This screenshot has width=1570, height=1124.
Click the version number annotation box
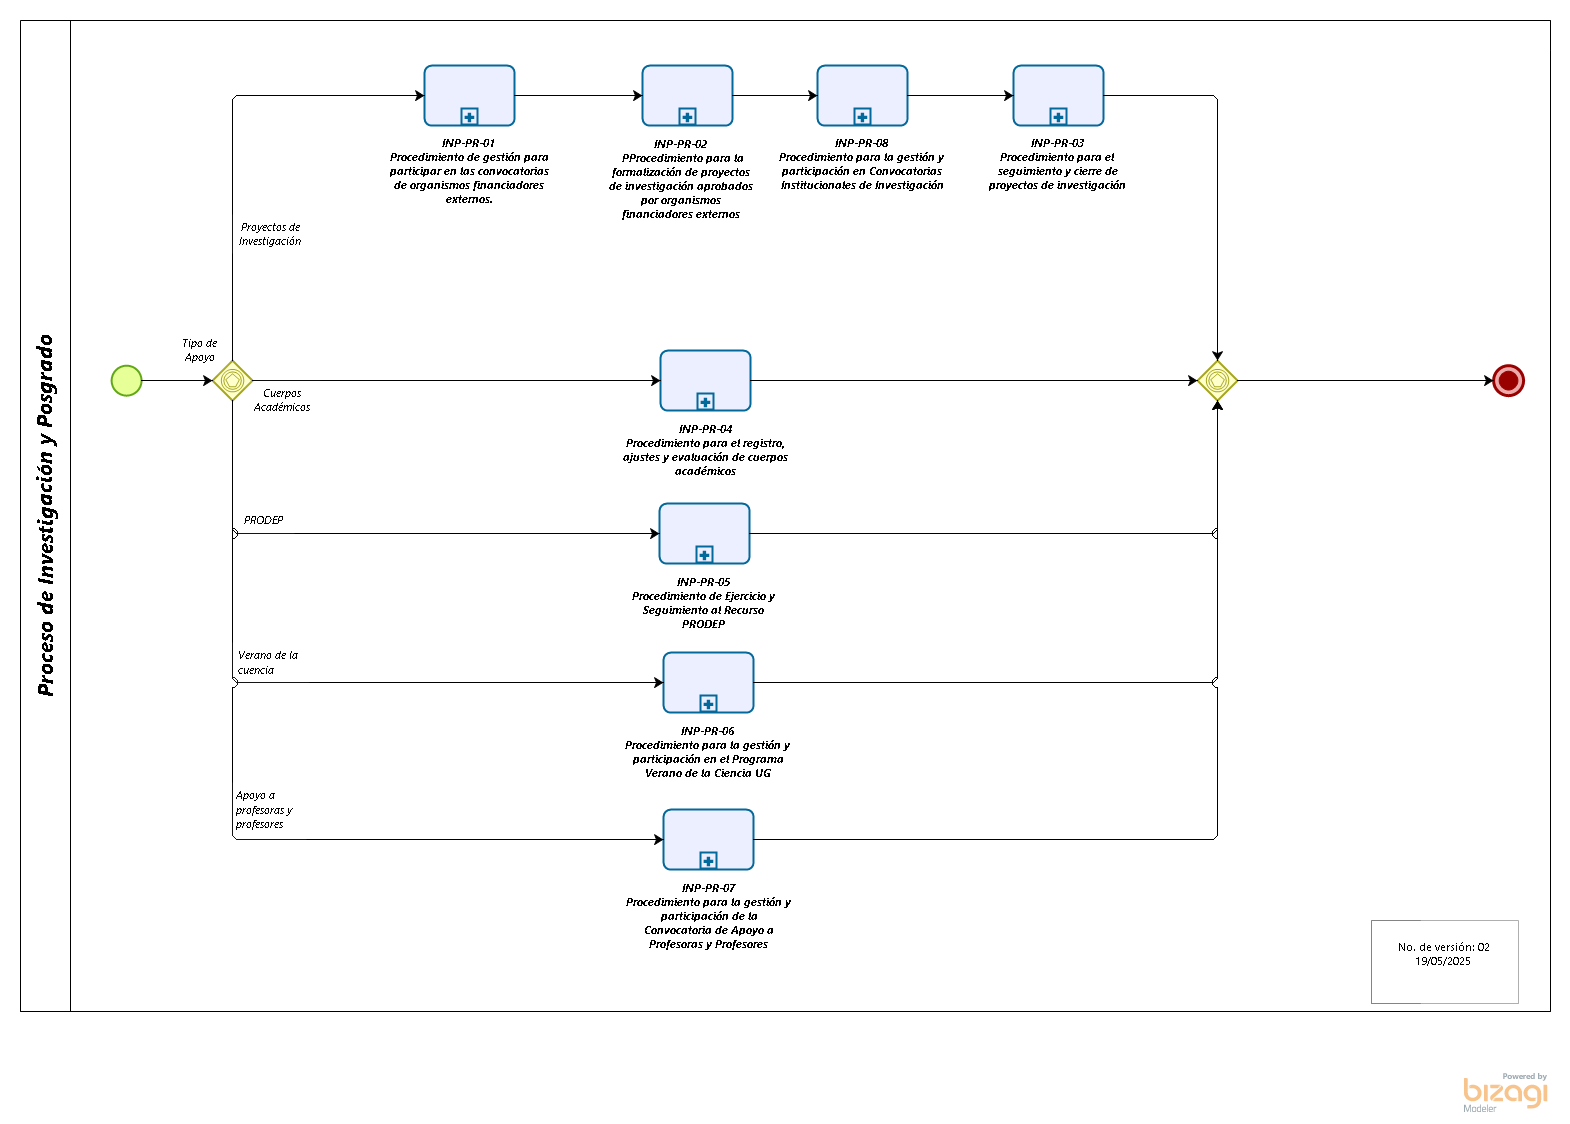click(x=1444, y=960)
